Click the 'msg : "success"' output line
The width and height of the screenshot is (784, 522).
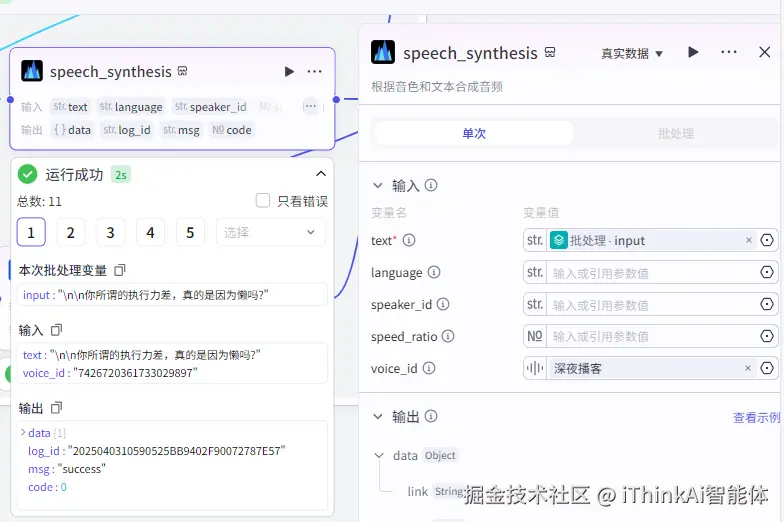(67, 469)
